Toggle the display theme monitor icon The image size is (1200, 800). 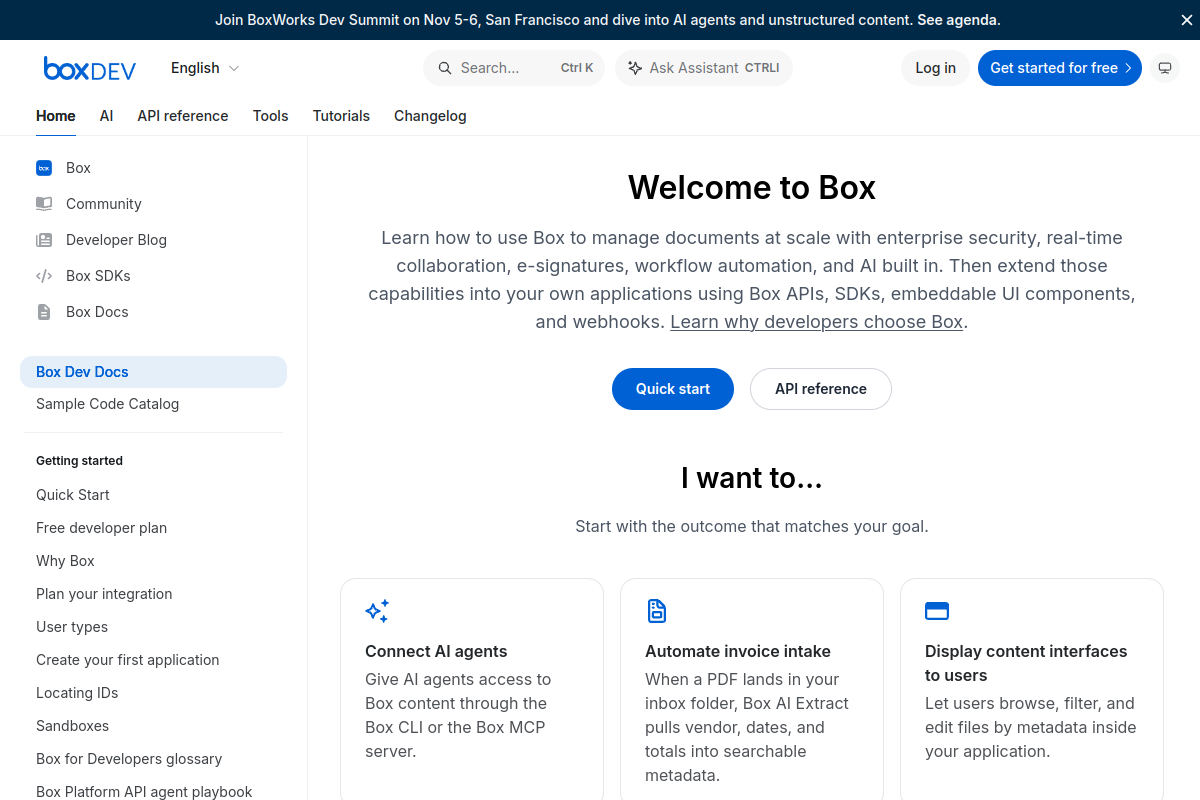(x=1164, y=68)
